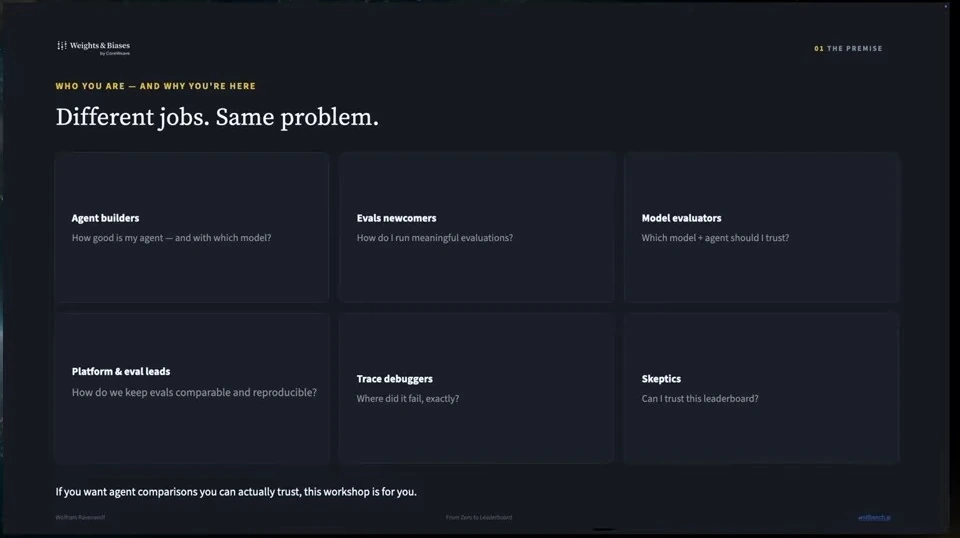The width and height of the screenshot is (960, 538).
Task: Select the Skeptics card title
Action: click(x=661, y=379)
